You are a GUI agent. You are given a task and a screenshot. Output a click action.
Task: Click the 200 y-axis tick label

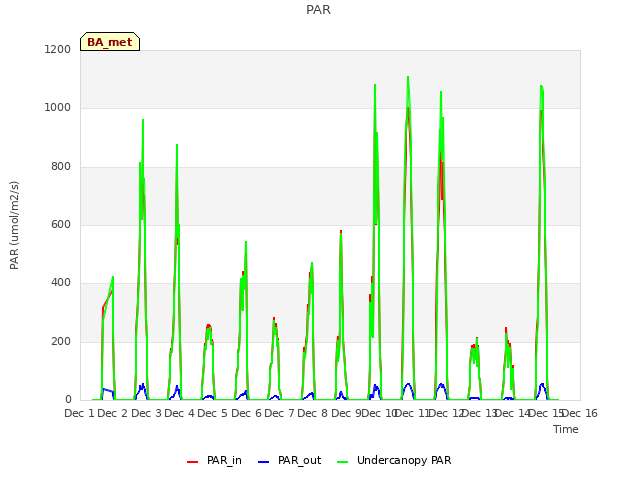[x=61, y=341]
